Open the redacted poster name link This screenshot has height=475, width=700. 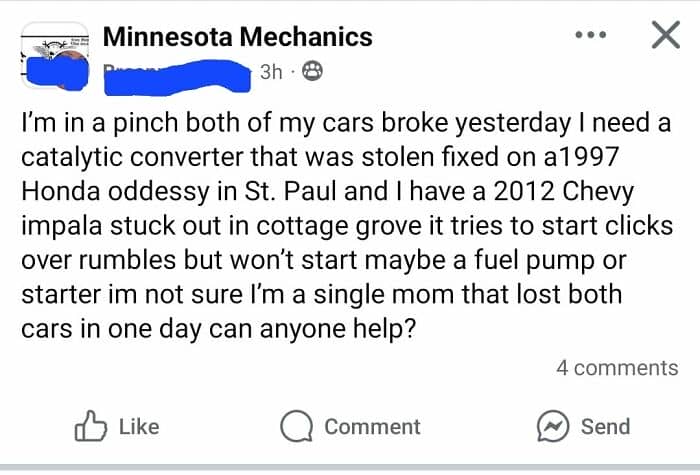(175, 72)
